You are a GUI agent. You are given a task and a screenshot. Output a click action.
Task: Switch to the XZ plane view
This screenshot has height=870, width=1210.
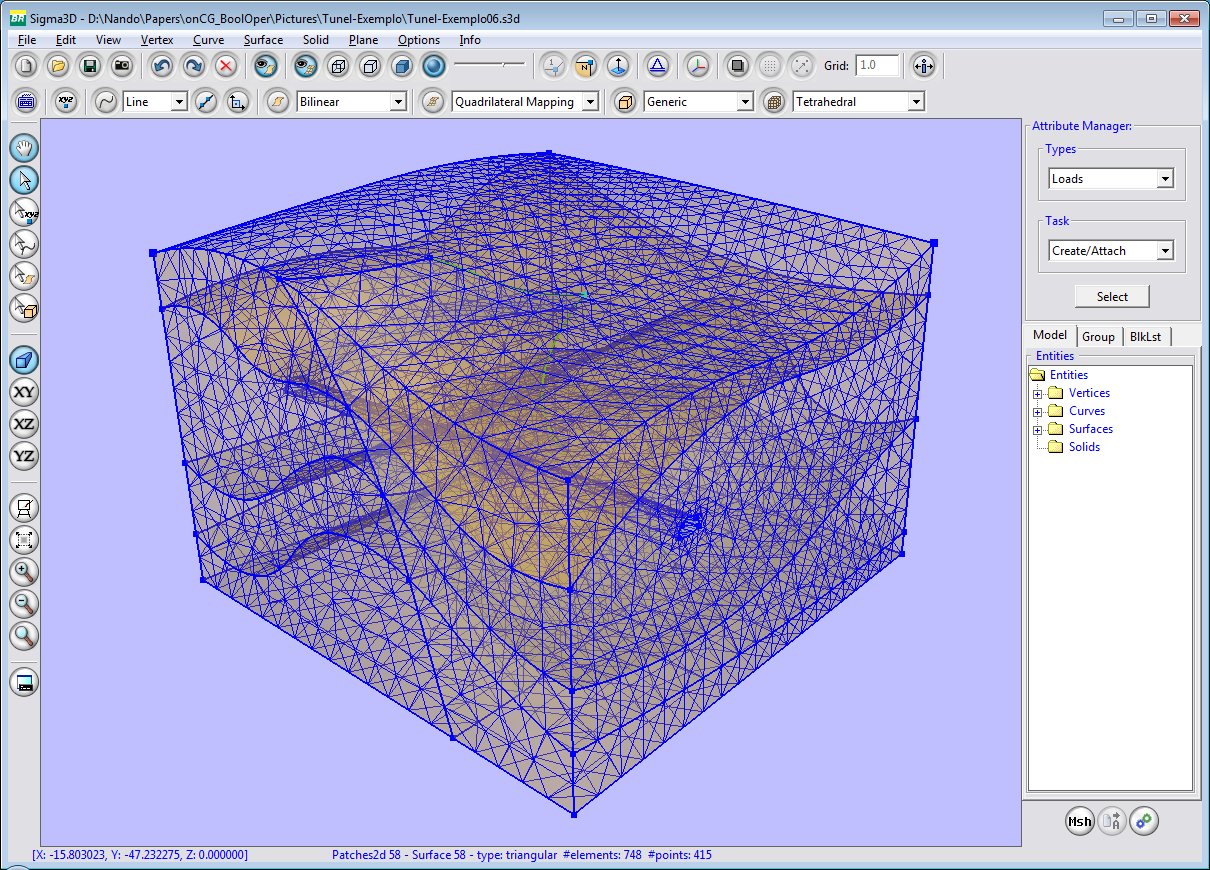(x=24, y=424)
